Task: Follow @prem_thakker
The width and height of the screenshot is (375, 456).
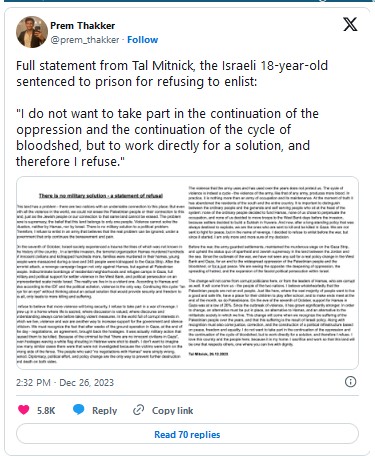Action: [x=143, y=40]
